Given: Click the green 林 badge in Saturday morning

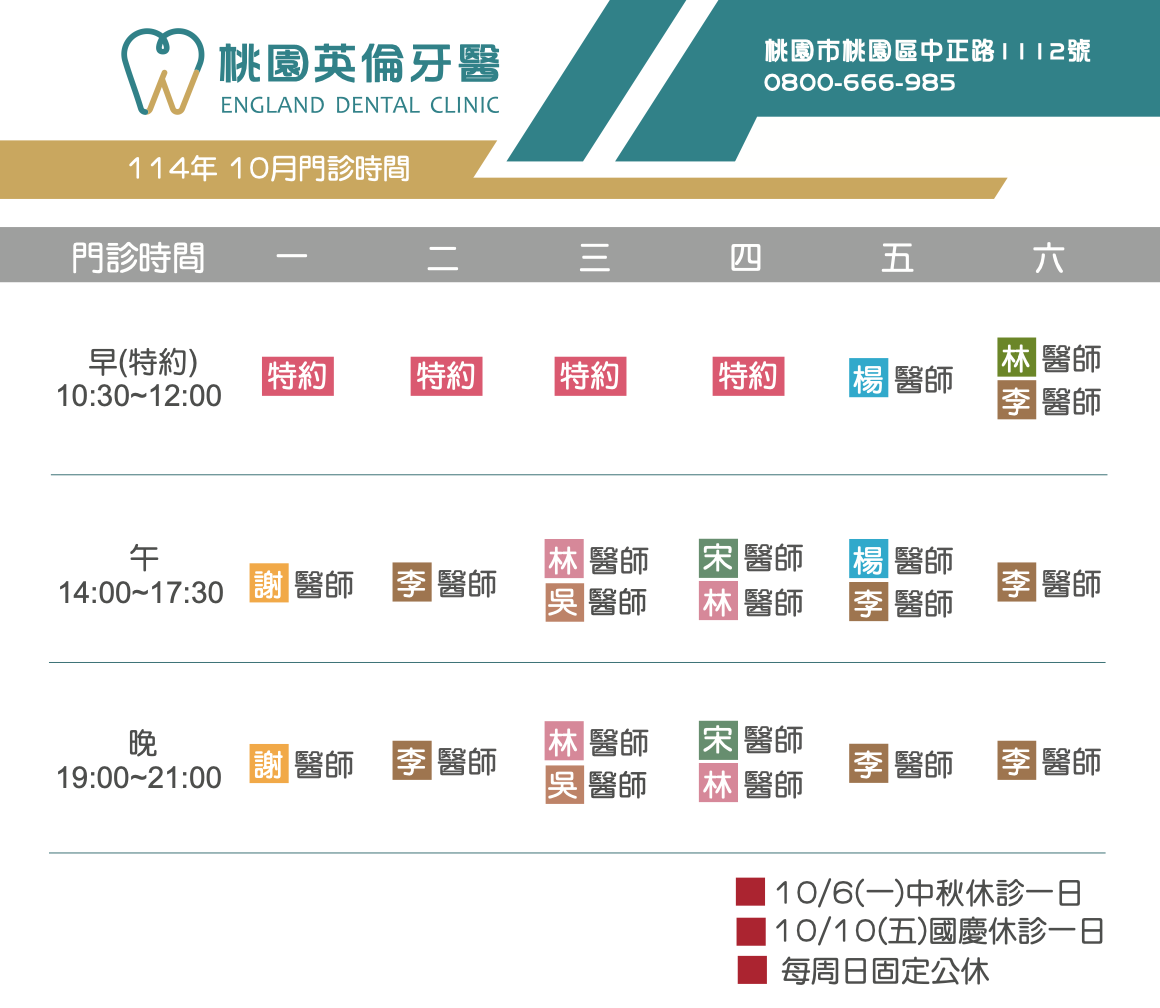Looking at the screenshot, I should [x=1016, y=357].
